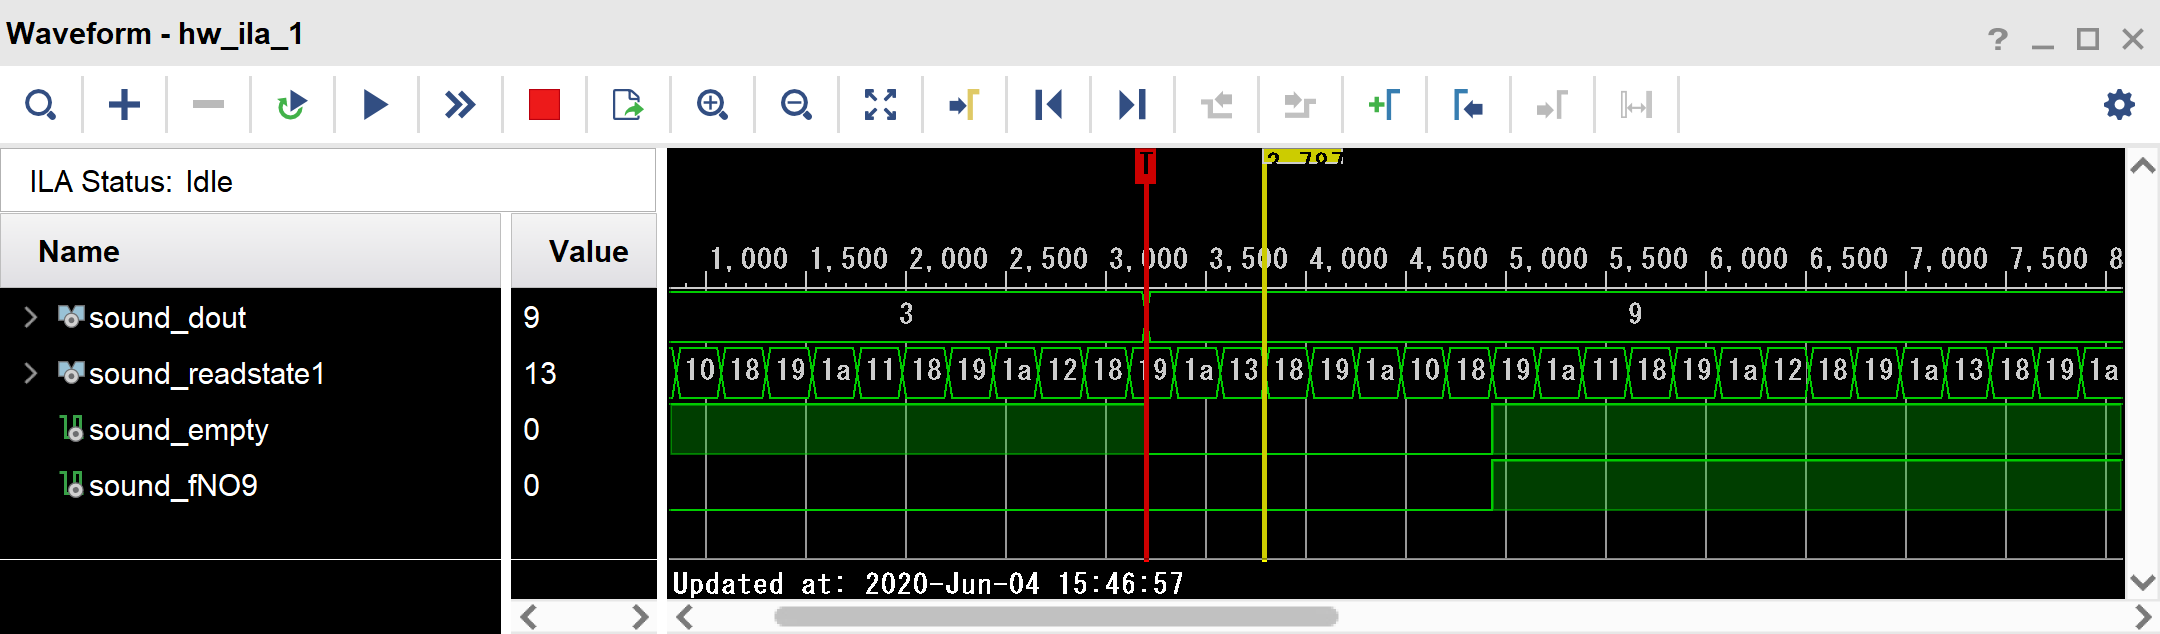Export ILA data with export icon
Image resolution: width=2160 pixels, height=634 pixels.
coord(628,104)
